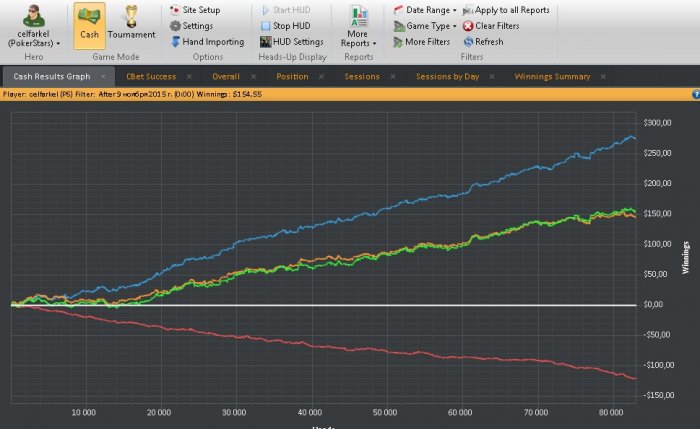700x429 pixels.
Task: Click the celfarkel hero avatar icon
Action: (33, 16)
